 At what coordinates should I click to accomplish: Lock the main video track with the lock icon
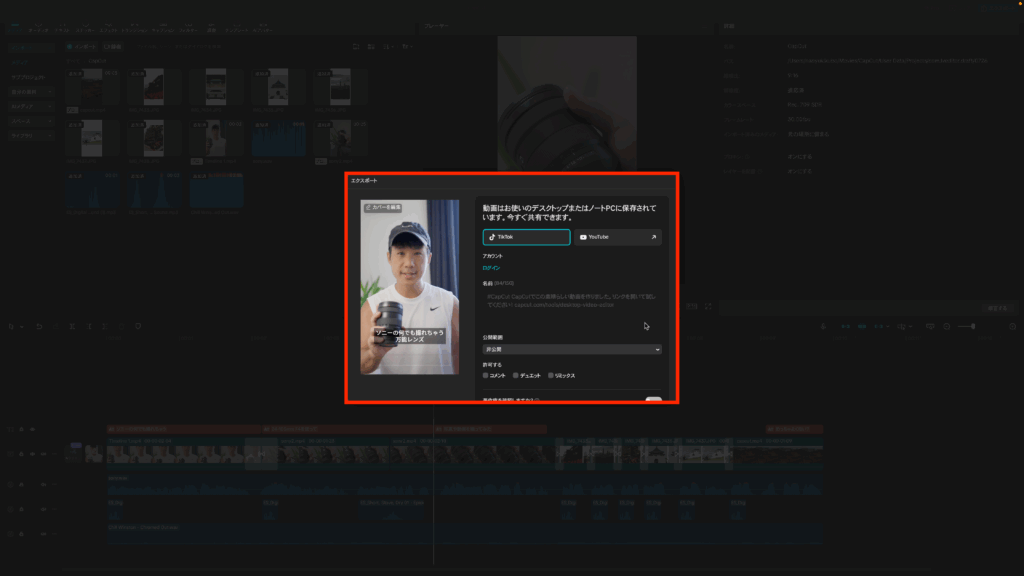coord(21,454)
